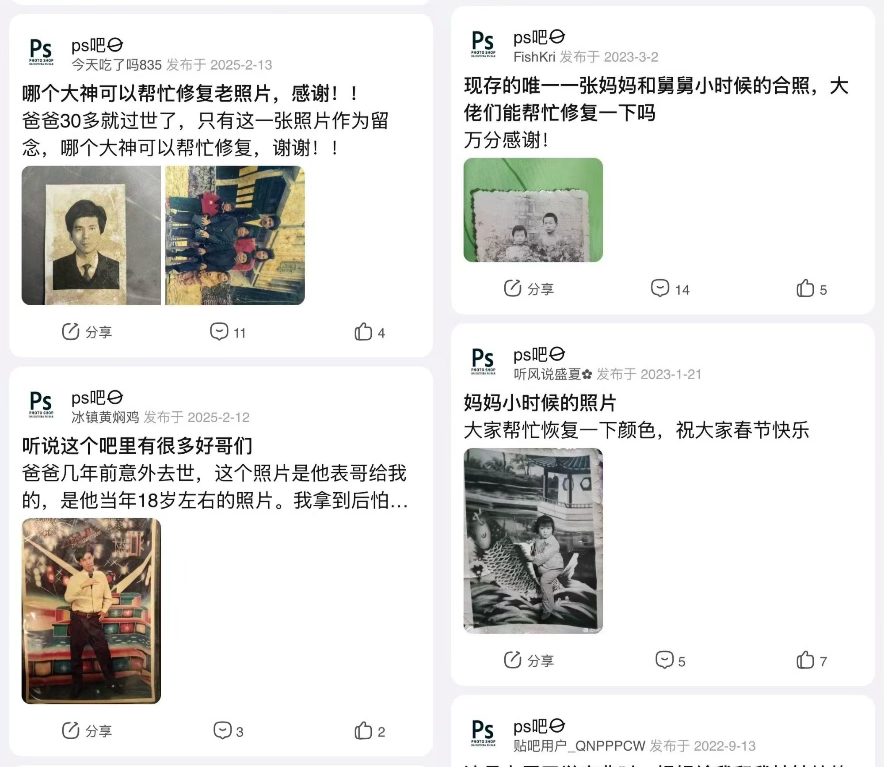Open the 14 comments on FishKri's post
This screenshot has width=884, height=767.
coord(670,289)
